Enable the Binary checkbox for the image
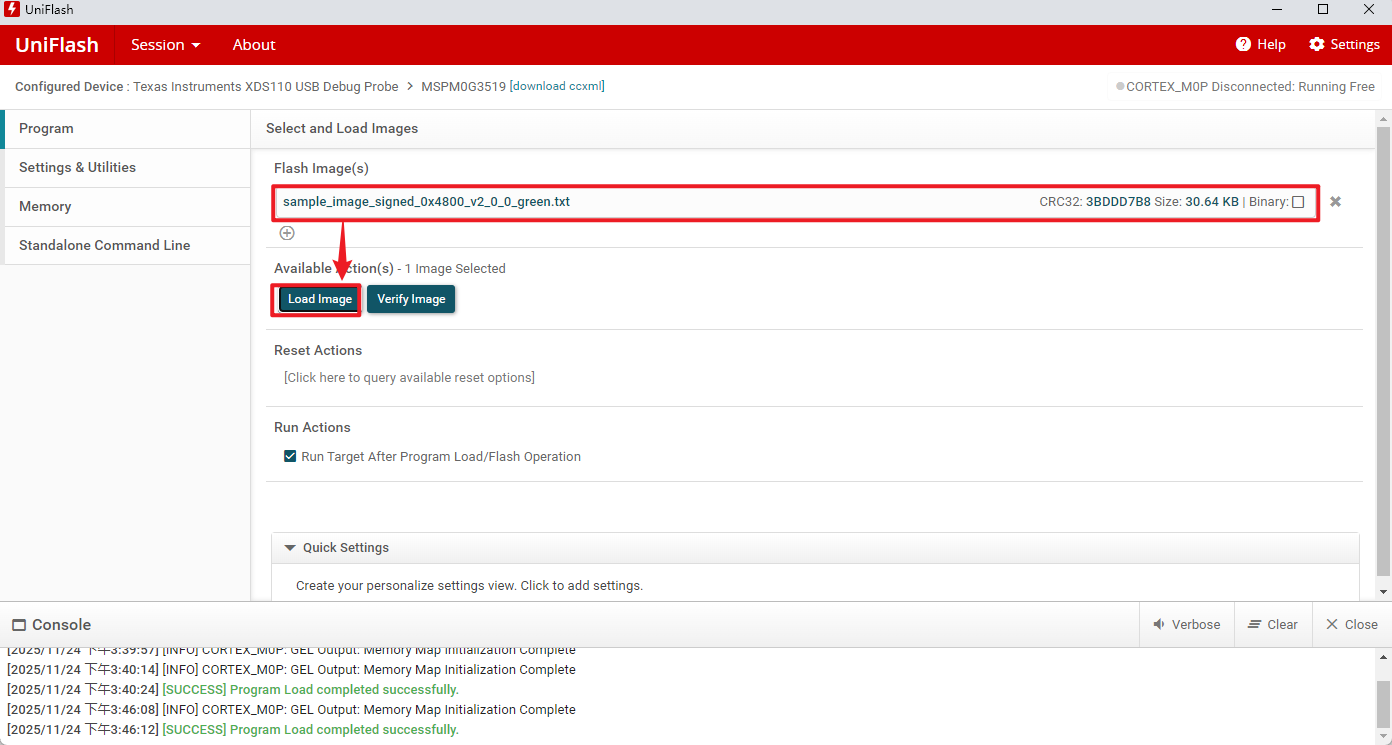Viewport: 1392px width, 745px height. pyautogui.click(x=1298, y=202)
